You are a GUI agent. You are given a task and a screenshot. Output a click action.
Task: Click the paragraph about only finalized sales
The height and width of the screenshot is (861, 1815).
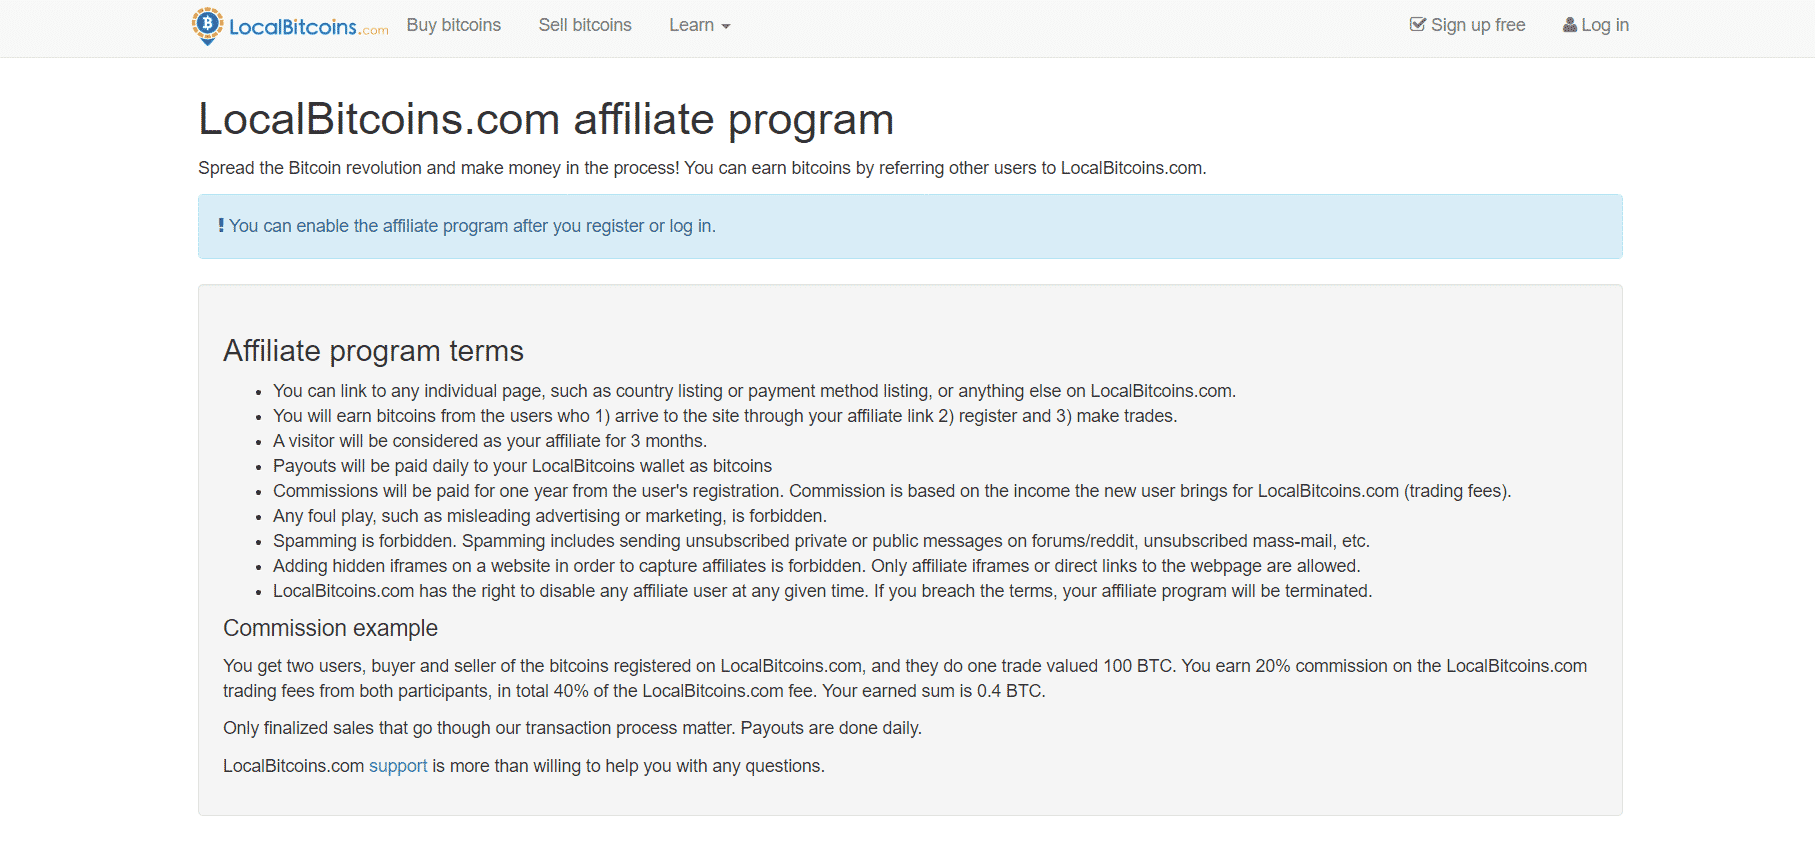click(572, 728)
